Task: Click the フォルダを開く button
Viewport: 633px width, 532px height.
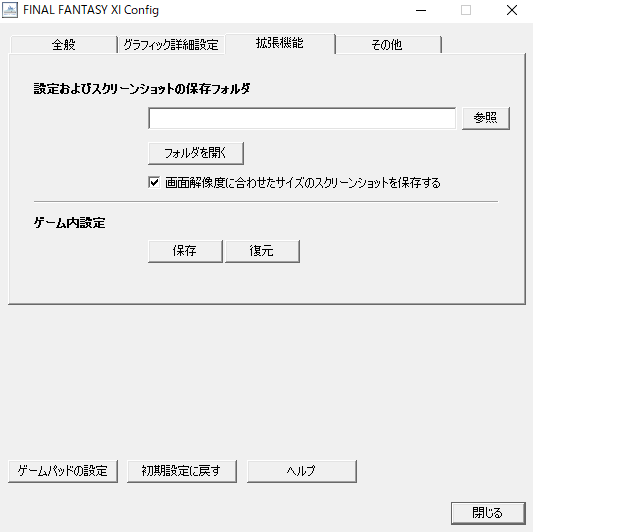Action: pos(196,153)
